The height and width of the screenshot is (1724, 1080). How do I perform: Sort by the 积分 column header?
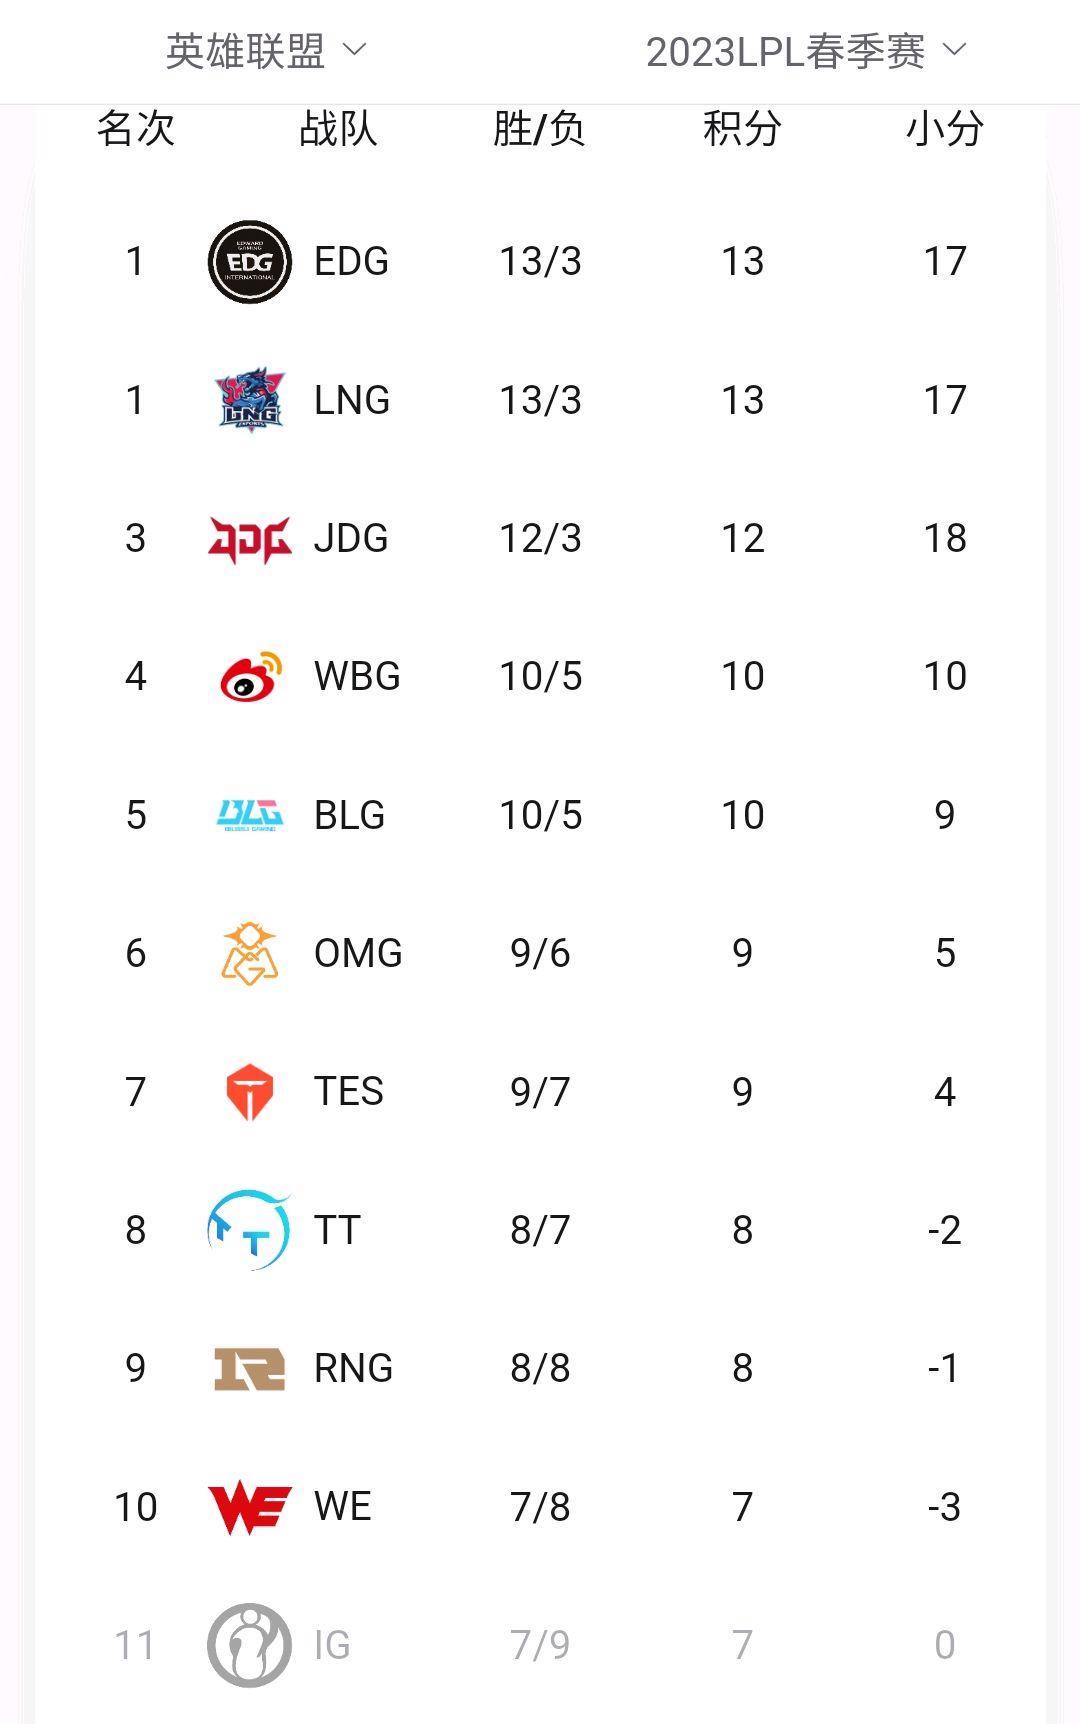pyautogui.click(x=741, y=129)
